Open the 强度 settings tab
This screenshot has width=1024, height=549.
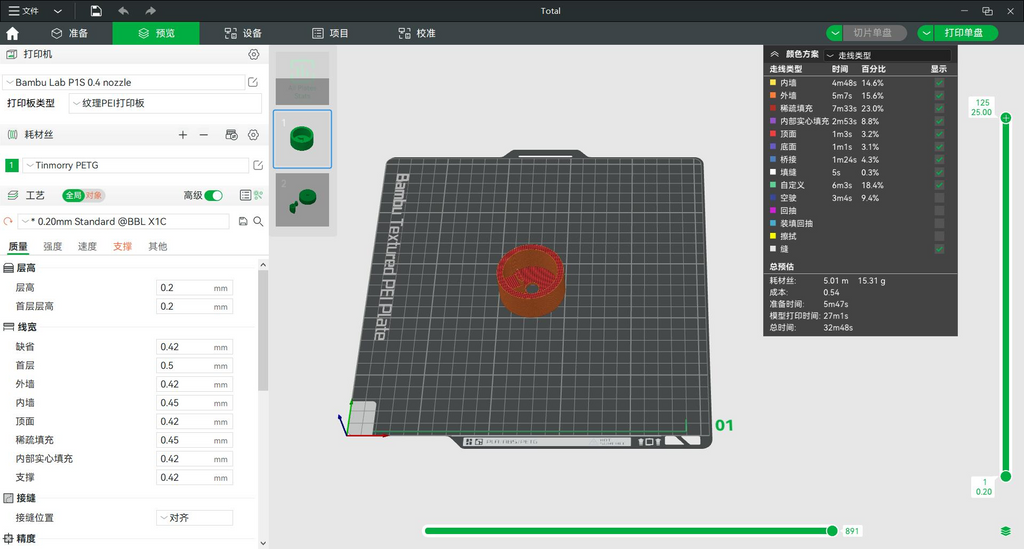pyautogui.click(x=53, y=246)
